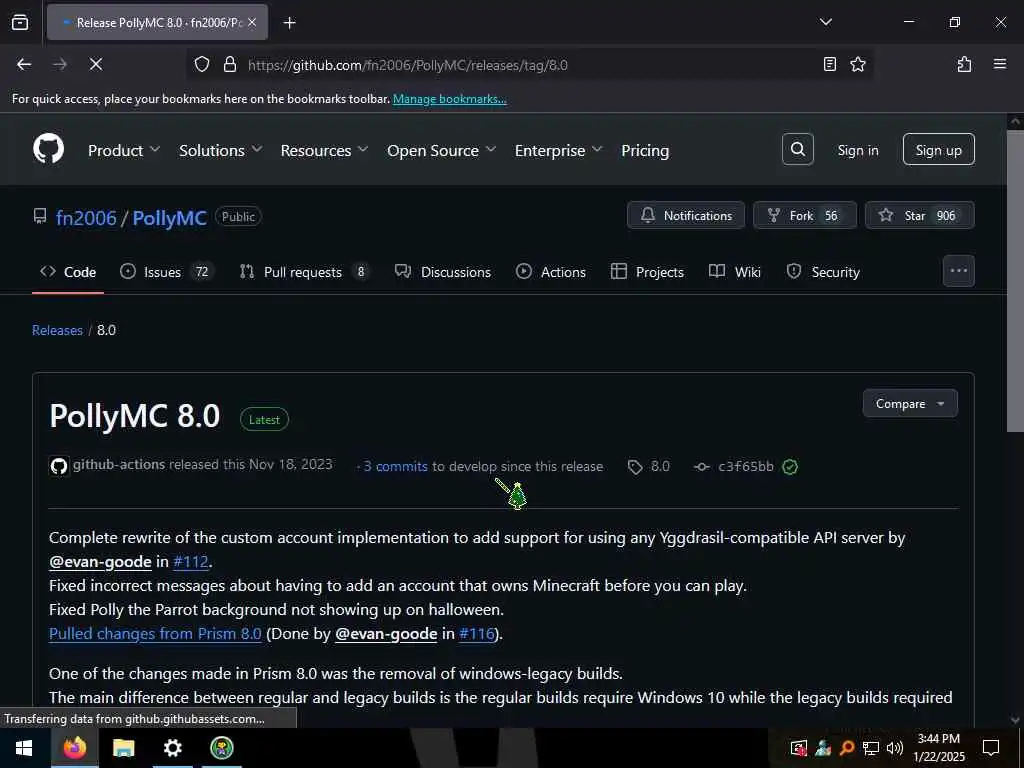Expand the Product navigation dropdown
This screenshot has height=768, width=1024.
(123, 150)
